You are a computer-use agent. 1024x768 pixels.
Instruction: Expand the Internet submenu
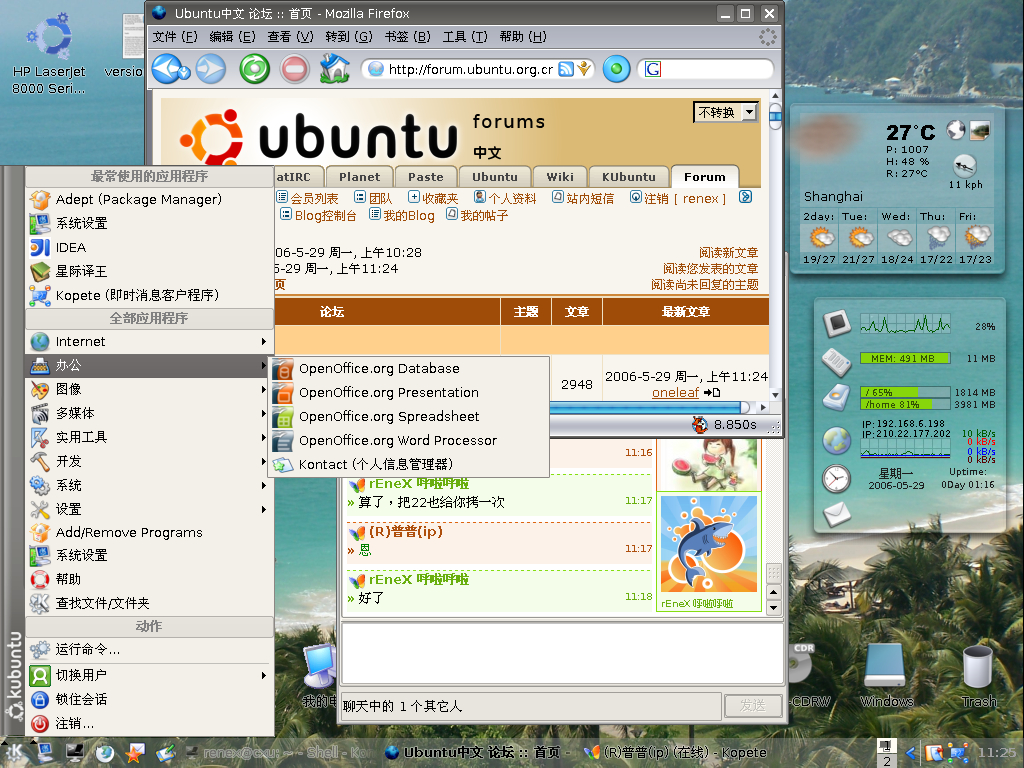pyautogui.click(x=149, y=342)
